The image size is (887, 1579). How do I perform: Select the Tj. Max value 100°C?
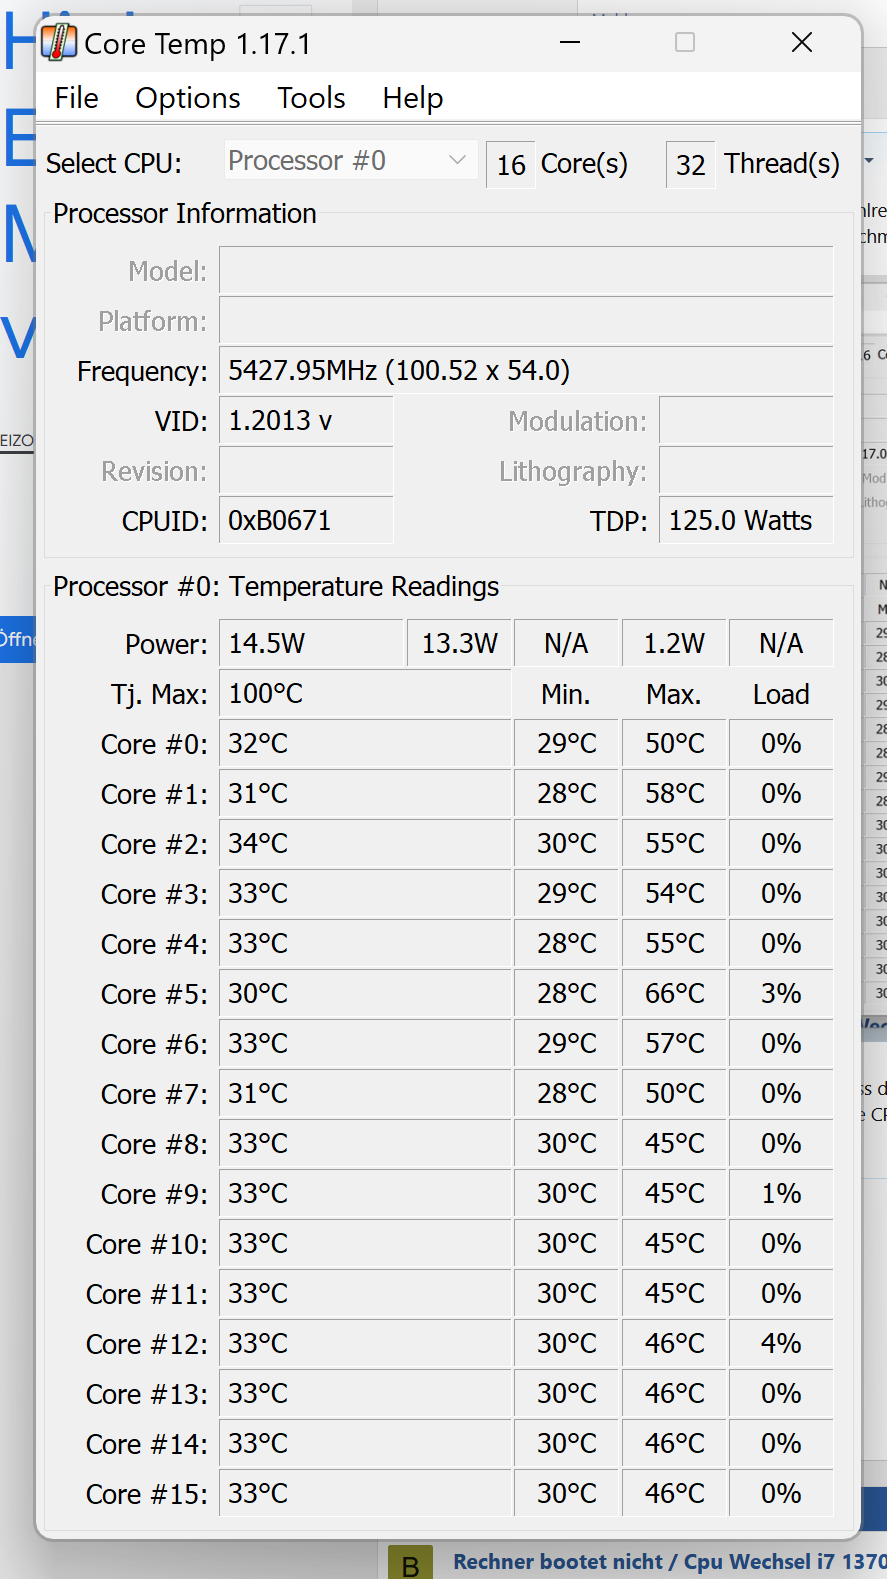[365, 694]
